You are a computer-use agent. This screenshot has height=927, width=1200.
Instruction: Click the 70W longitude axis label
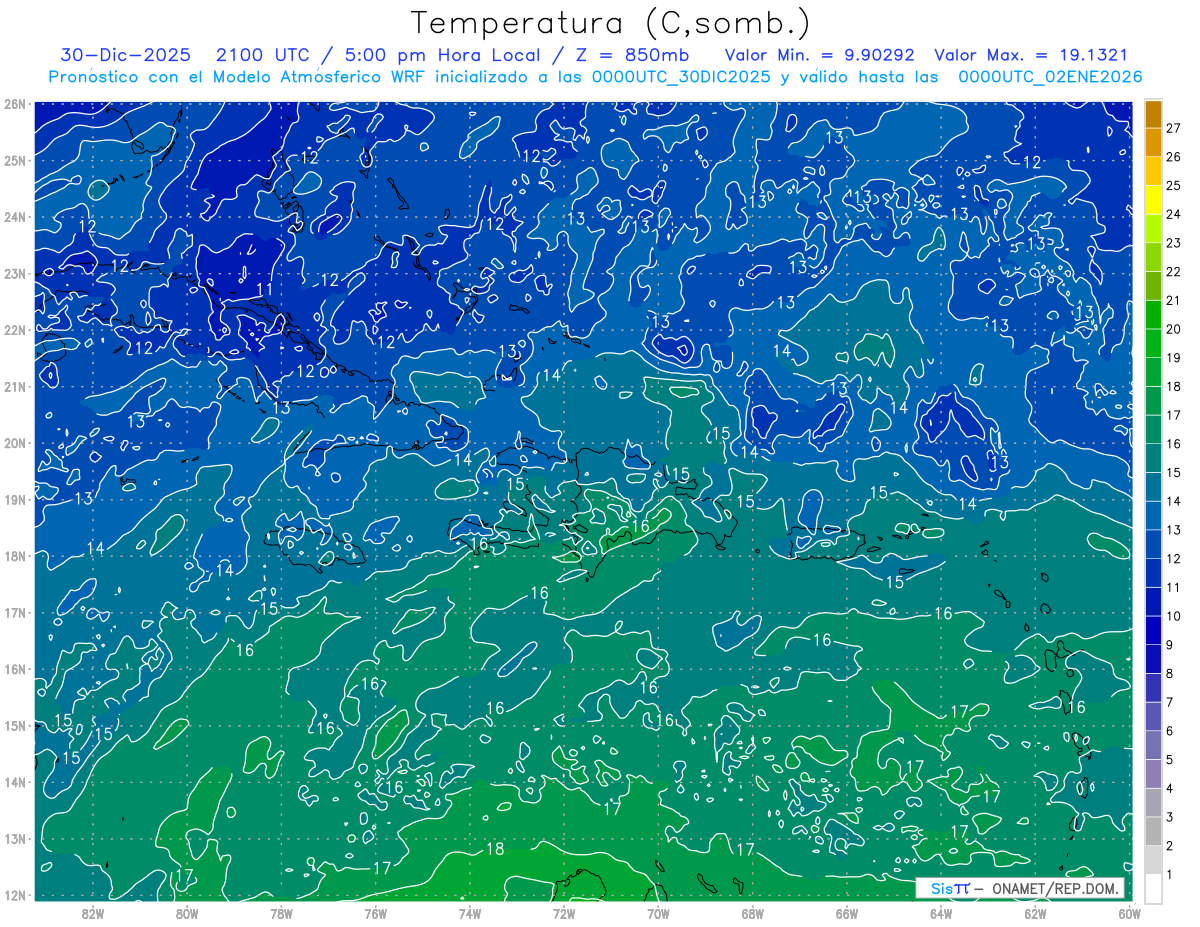point(658,914)
